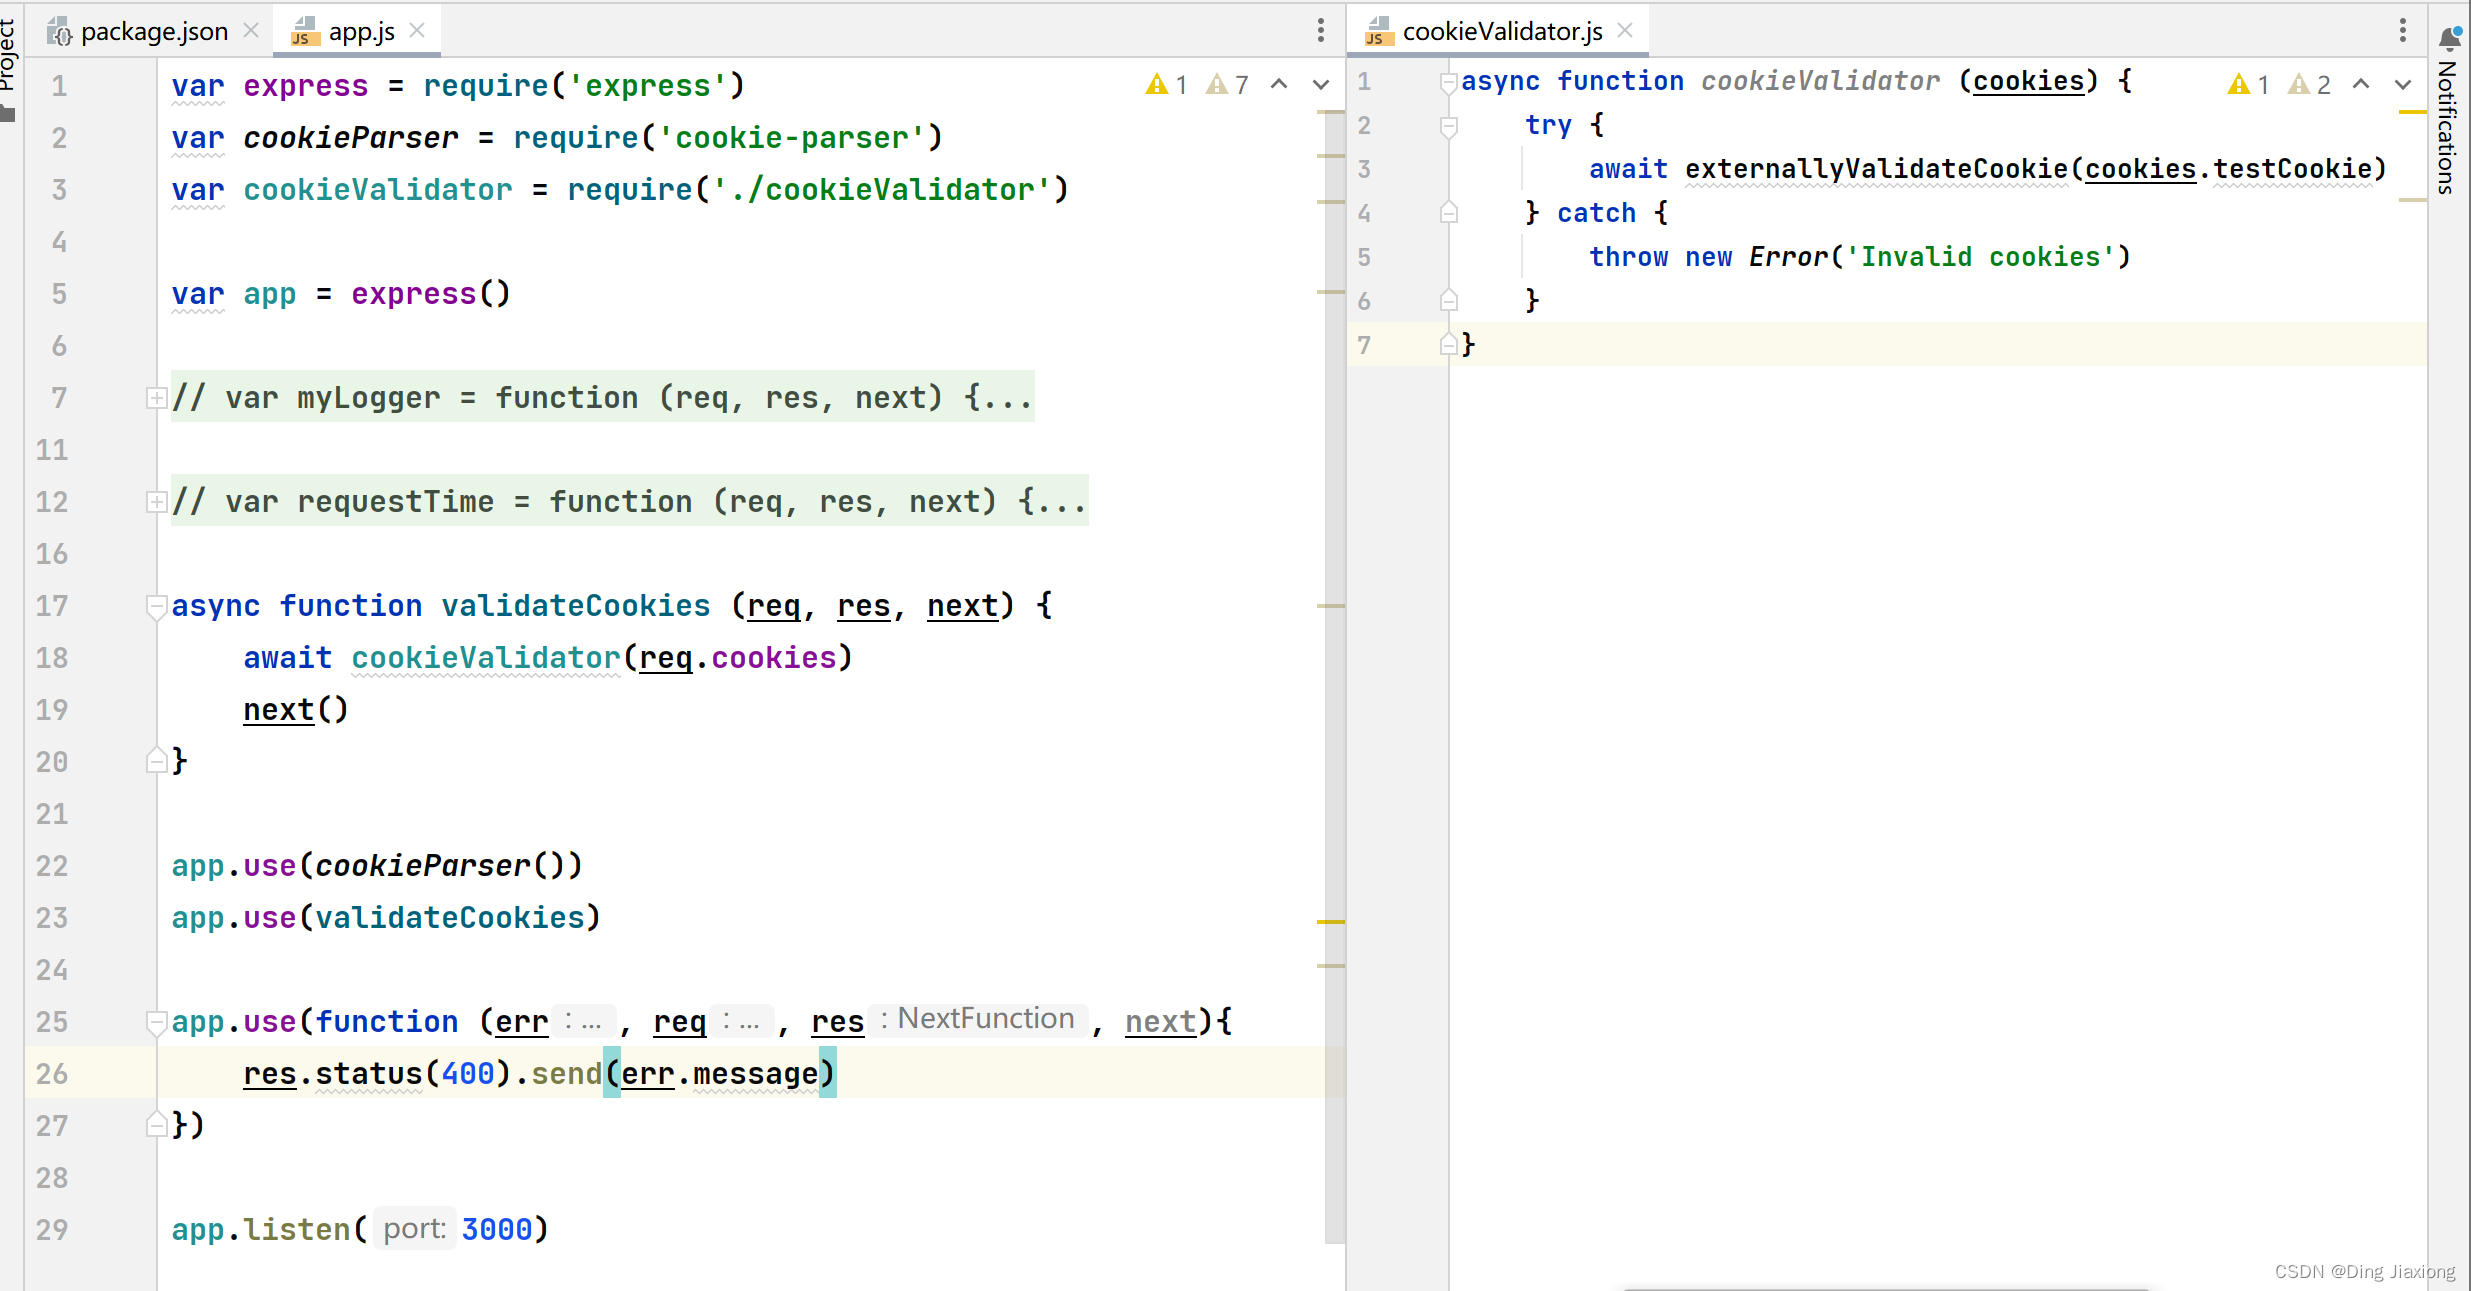The image size is (2471, 1291).
Task: Collapse the catch block fold marker
Action: pyautogui.click(x=1448, y=212)
